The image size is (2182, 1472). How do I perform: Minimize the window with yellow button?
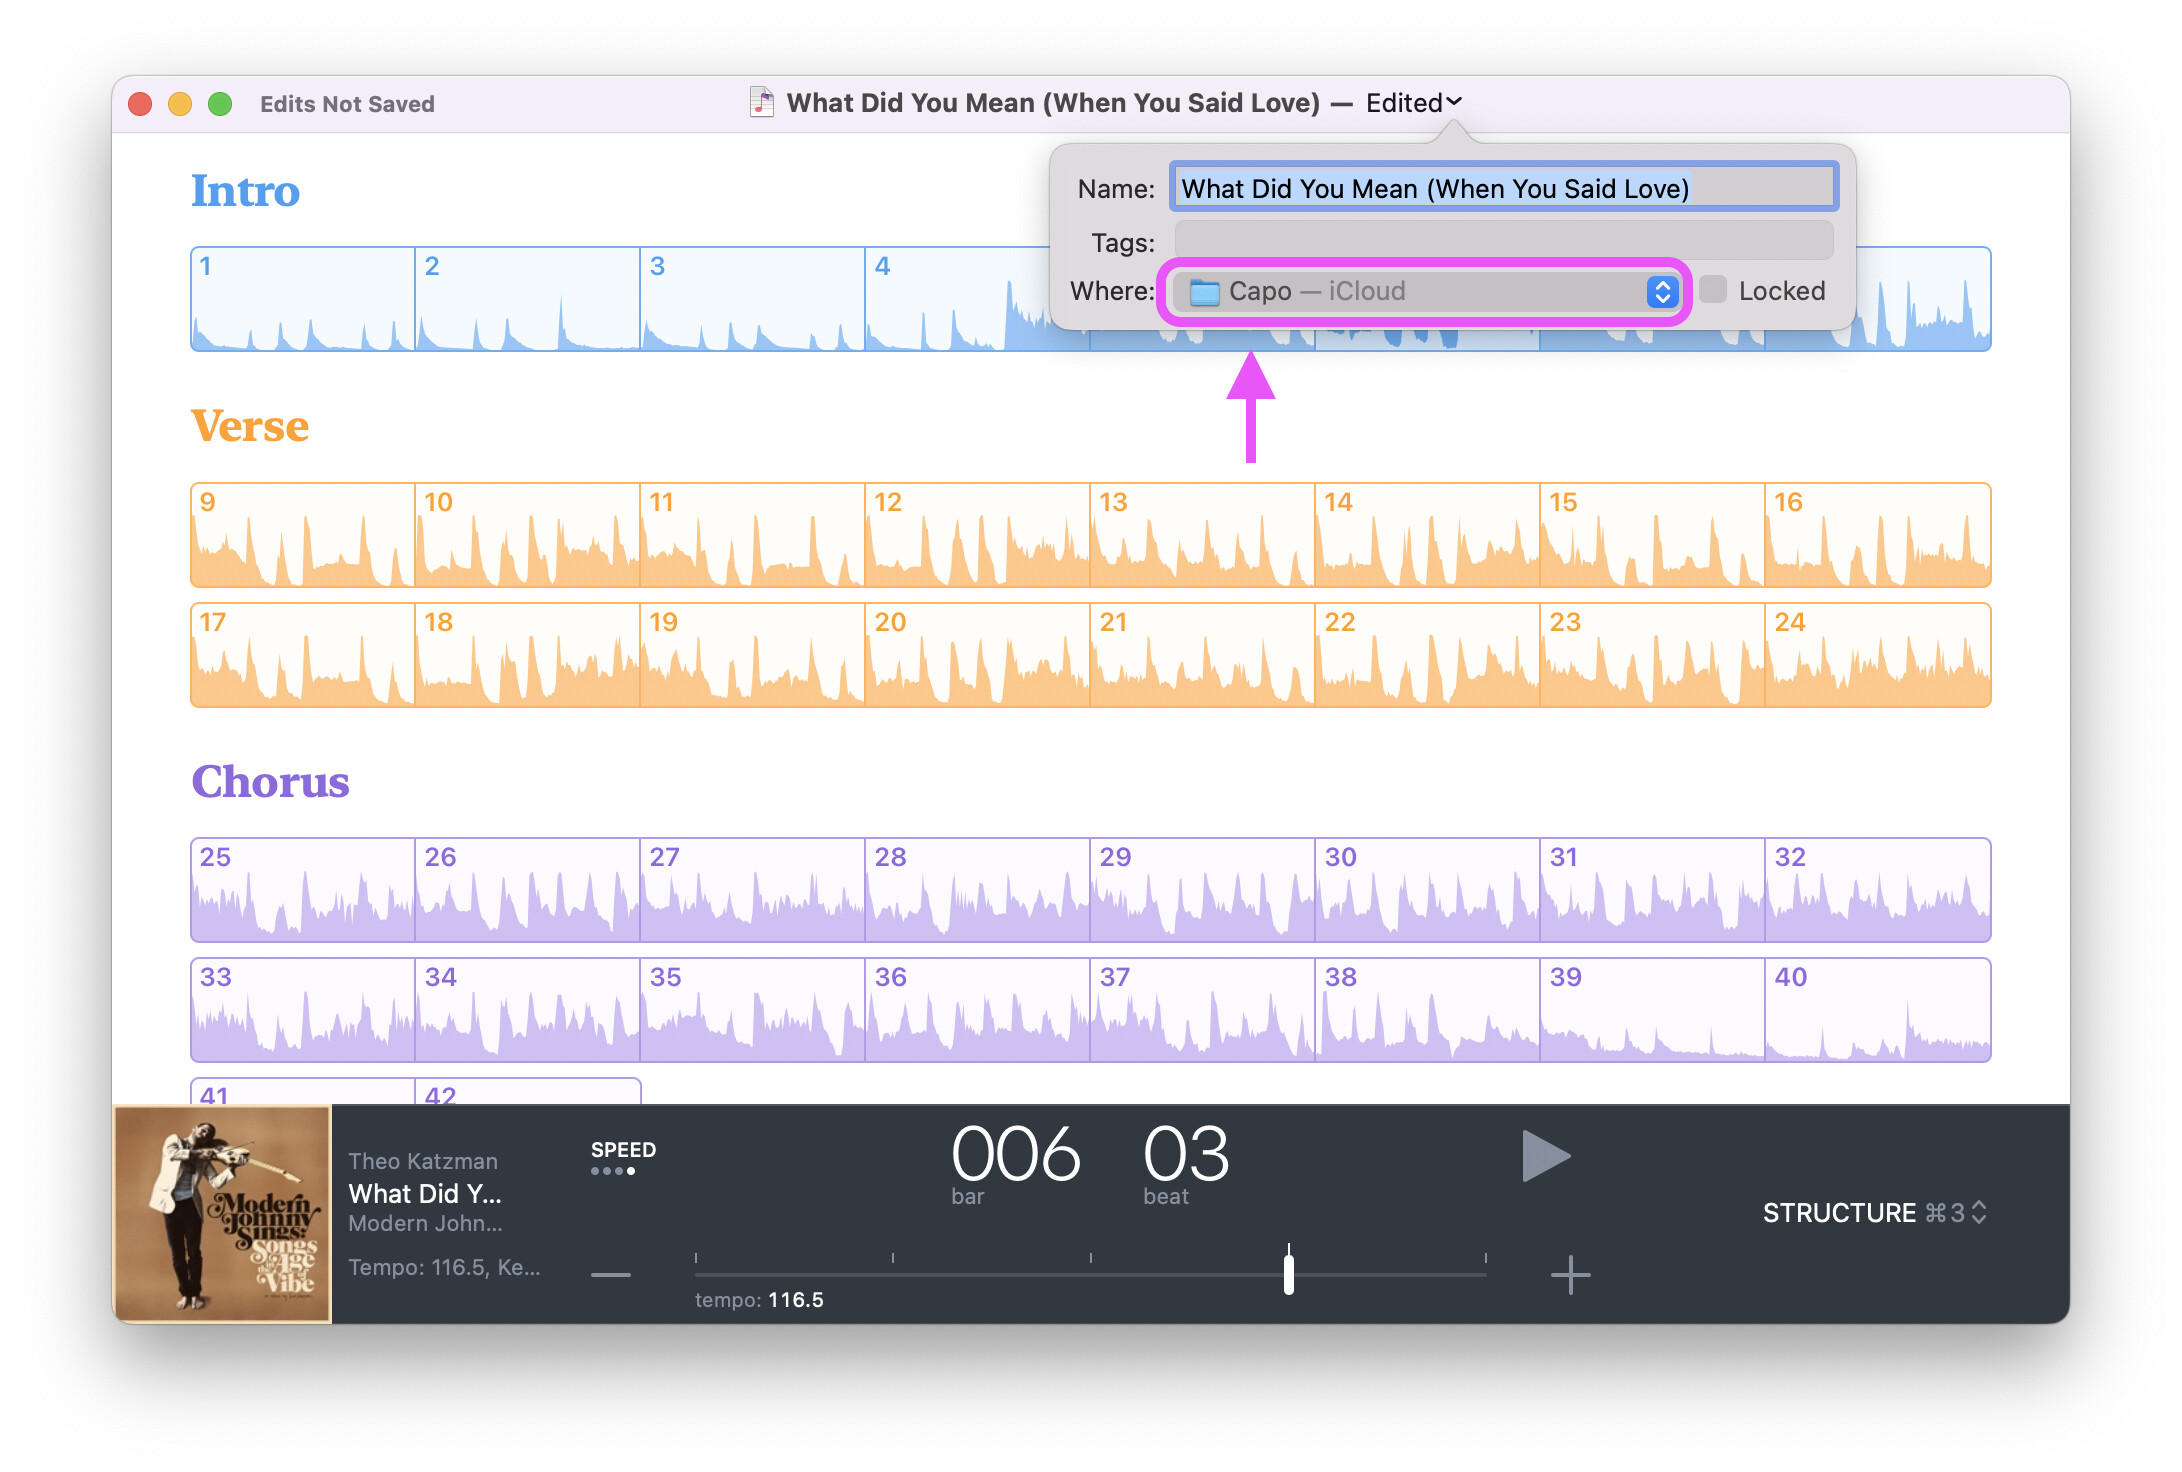pyautogui.click(x=180, y=104)
